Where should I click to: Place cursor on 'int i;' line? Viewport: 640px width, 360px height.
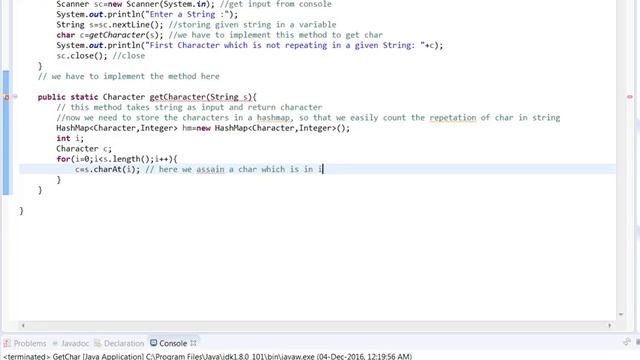coord(70,138)
